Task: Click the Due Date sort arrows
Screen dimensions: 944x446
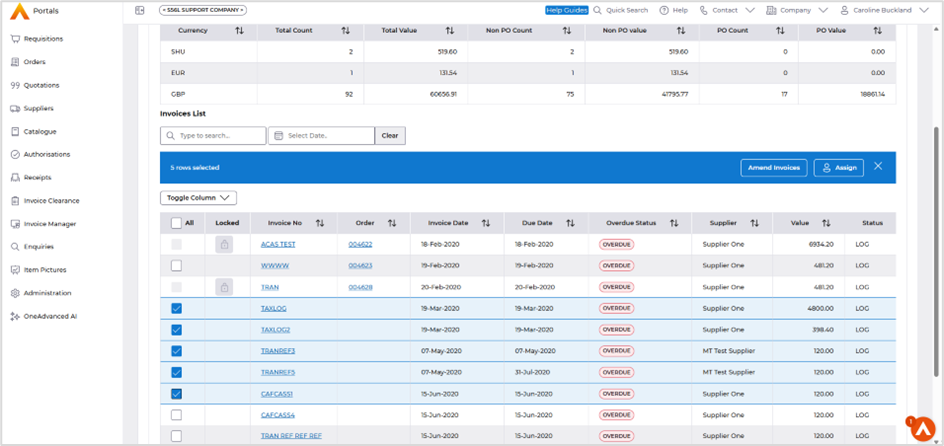Action: [x=570, y=223]
